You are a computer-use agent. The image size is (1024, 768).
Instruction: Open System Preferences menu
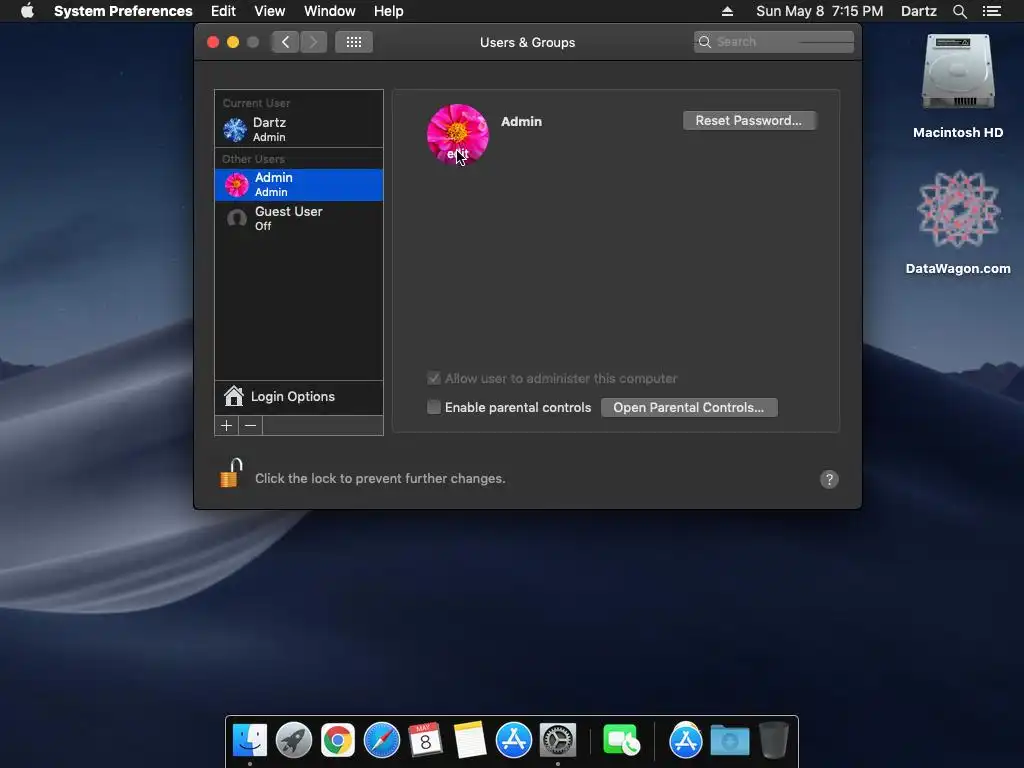click(123, 11)
